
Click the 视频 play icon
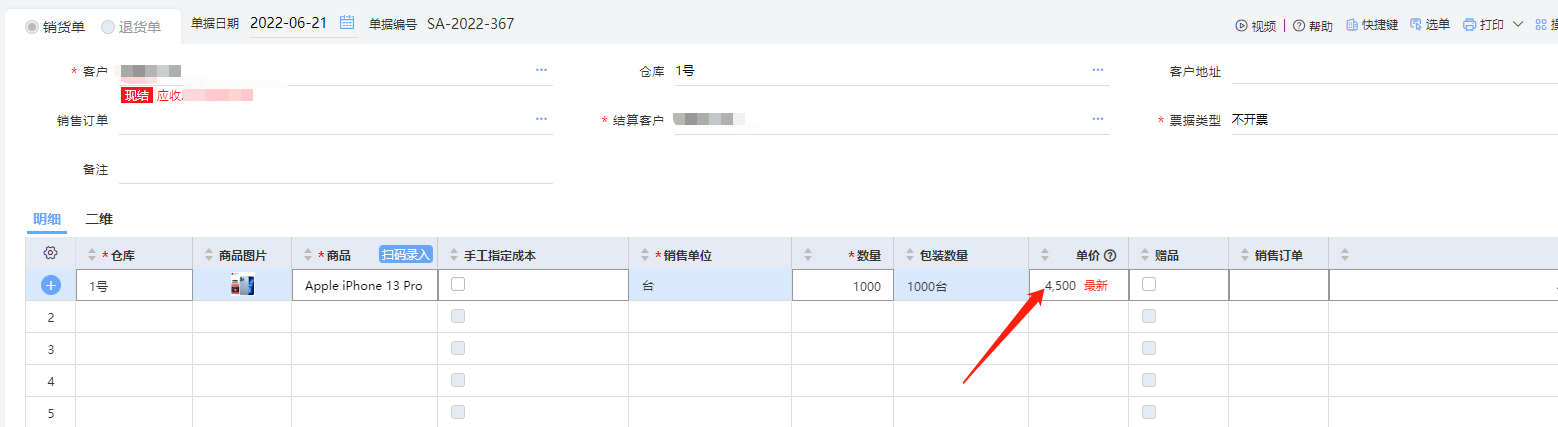pyautogui.click(x=1242, y=26)
